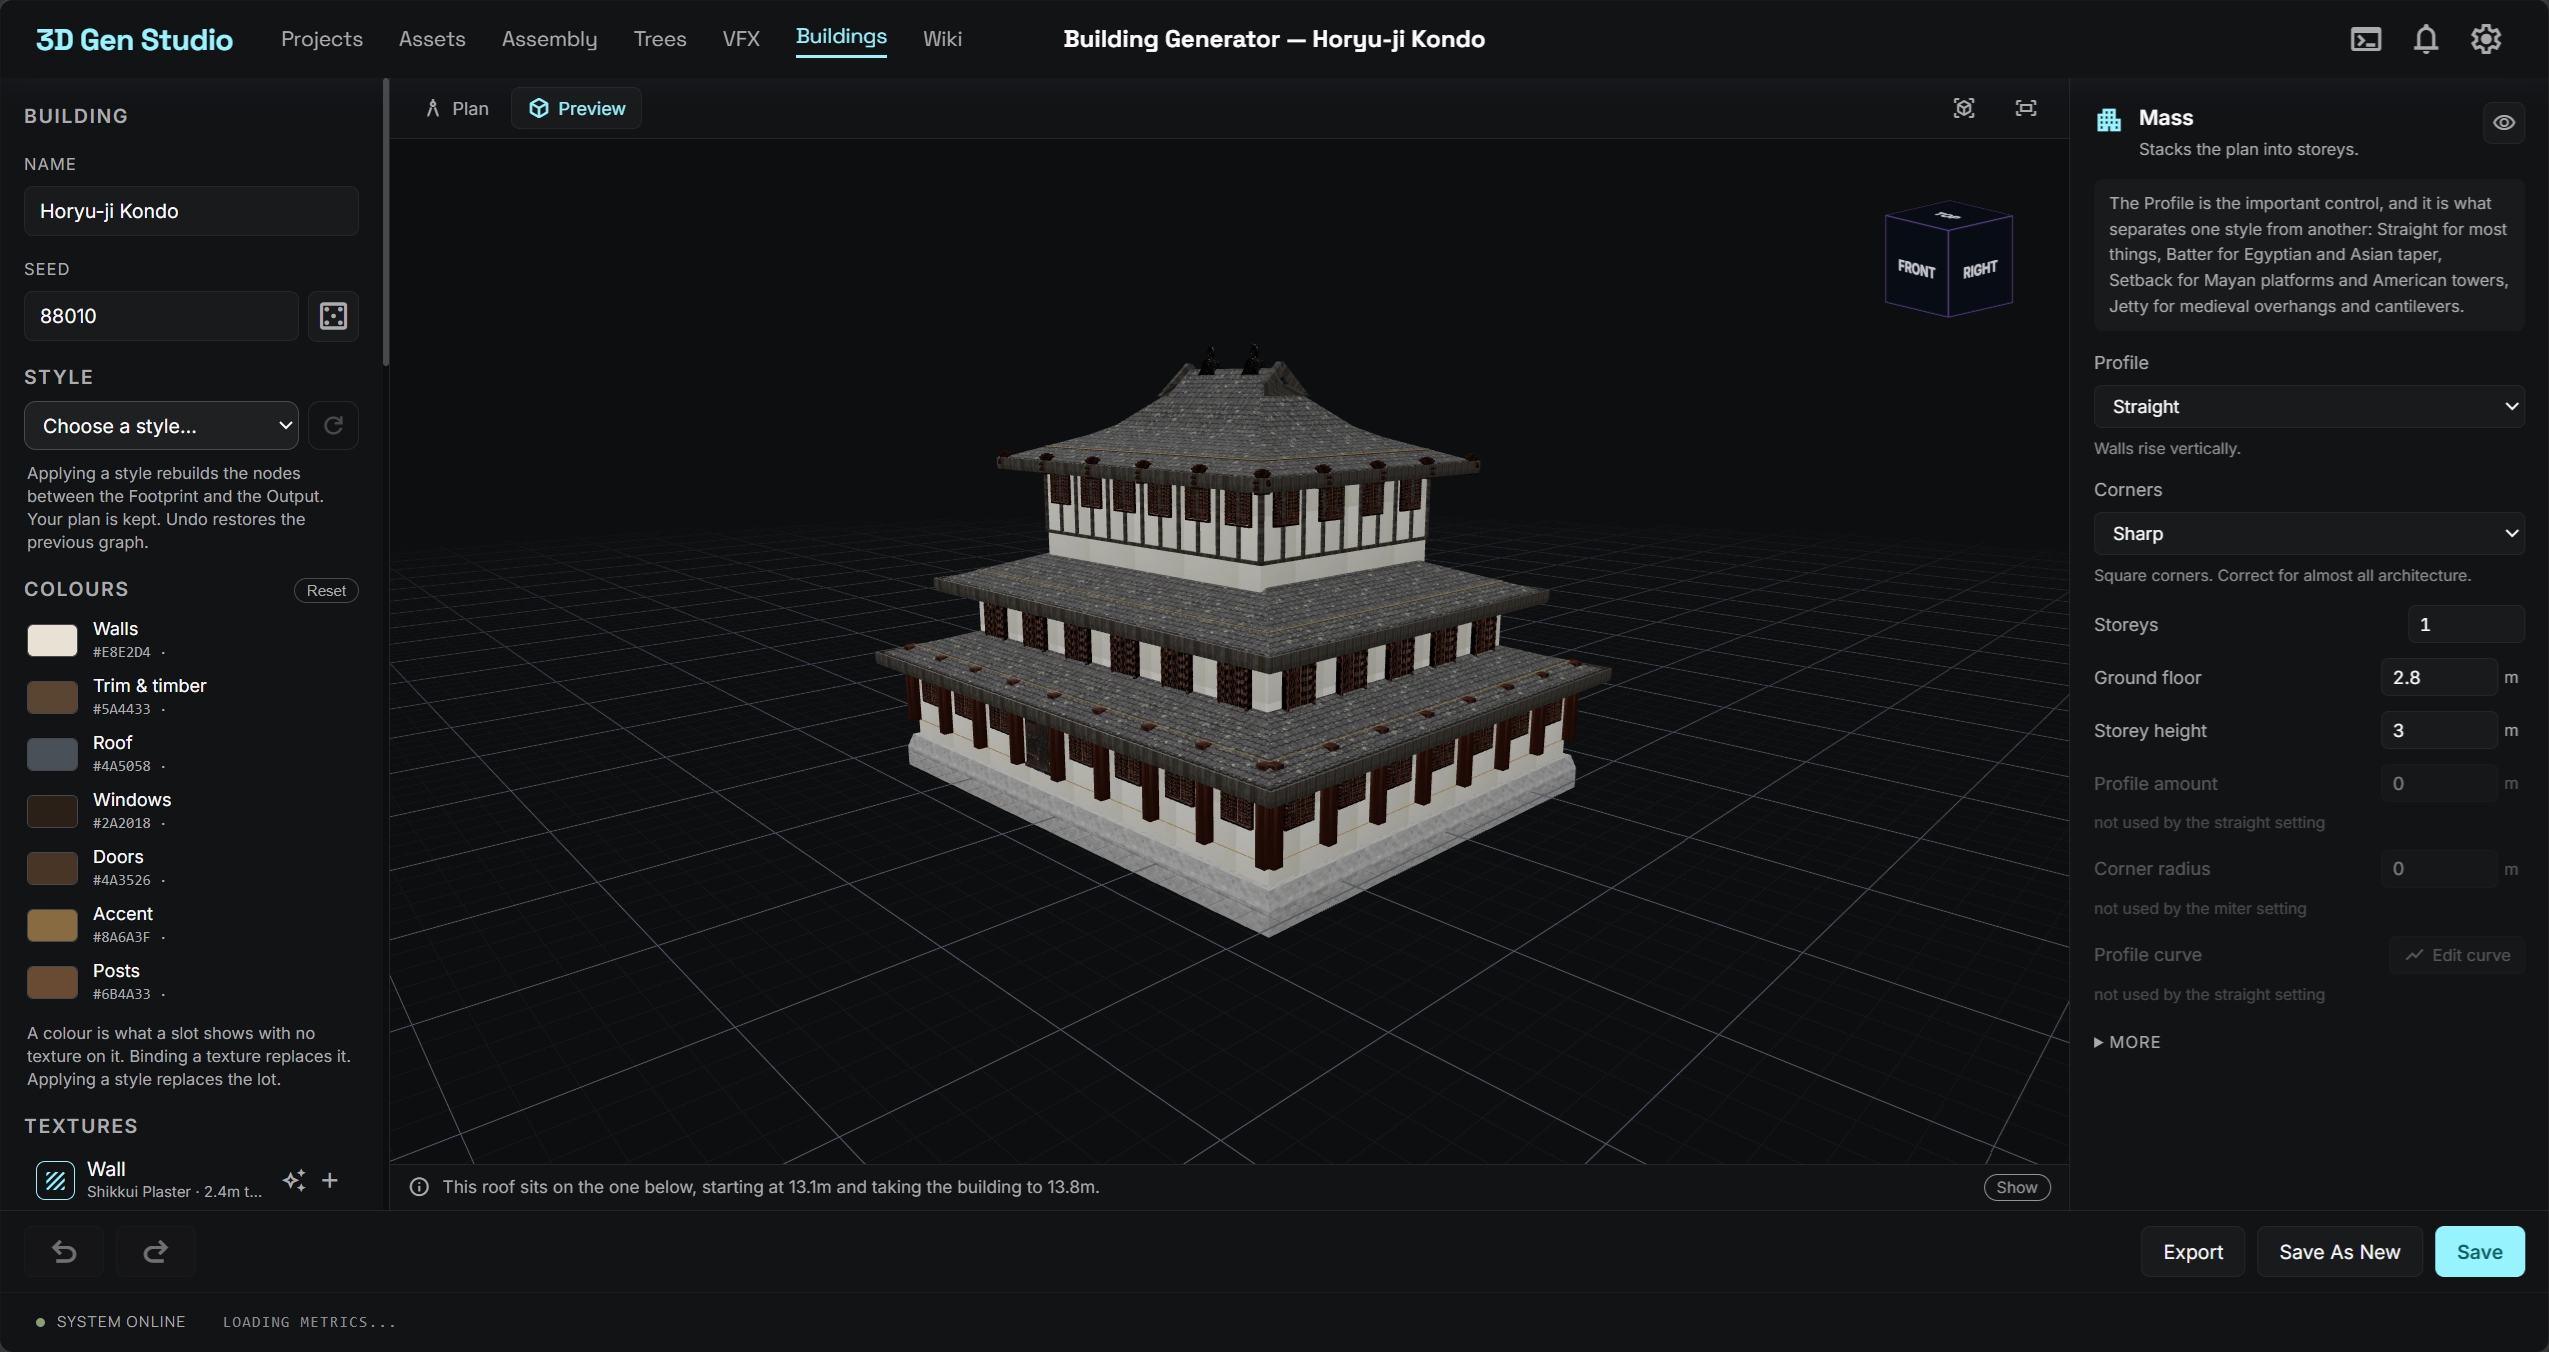Click the 'LOADING METRICS...' status text
The height and width of the screenshot is (1352, 2549).
pos(310,1322)
